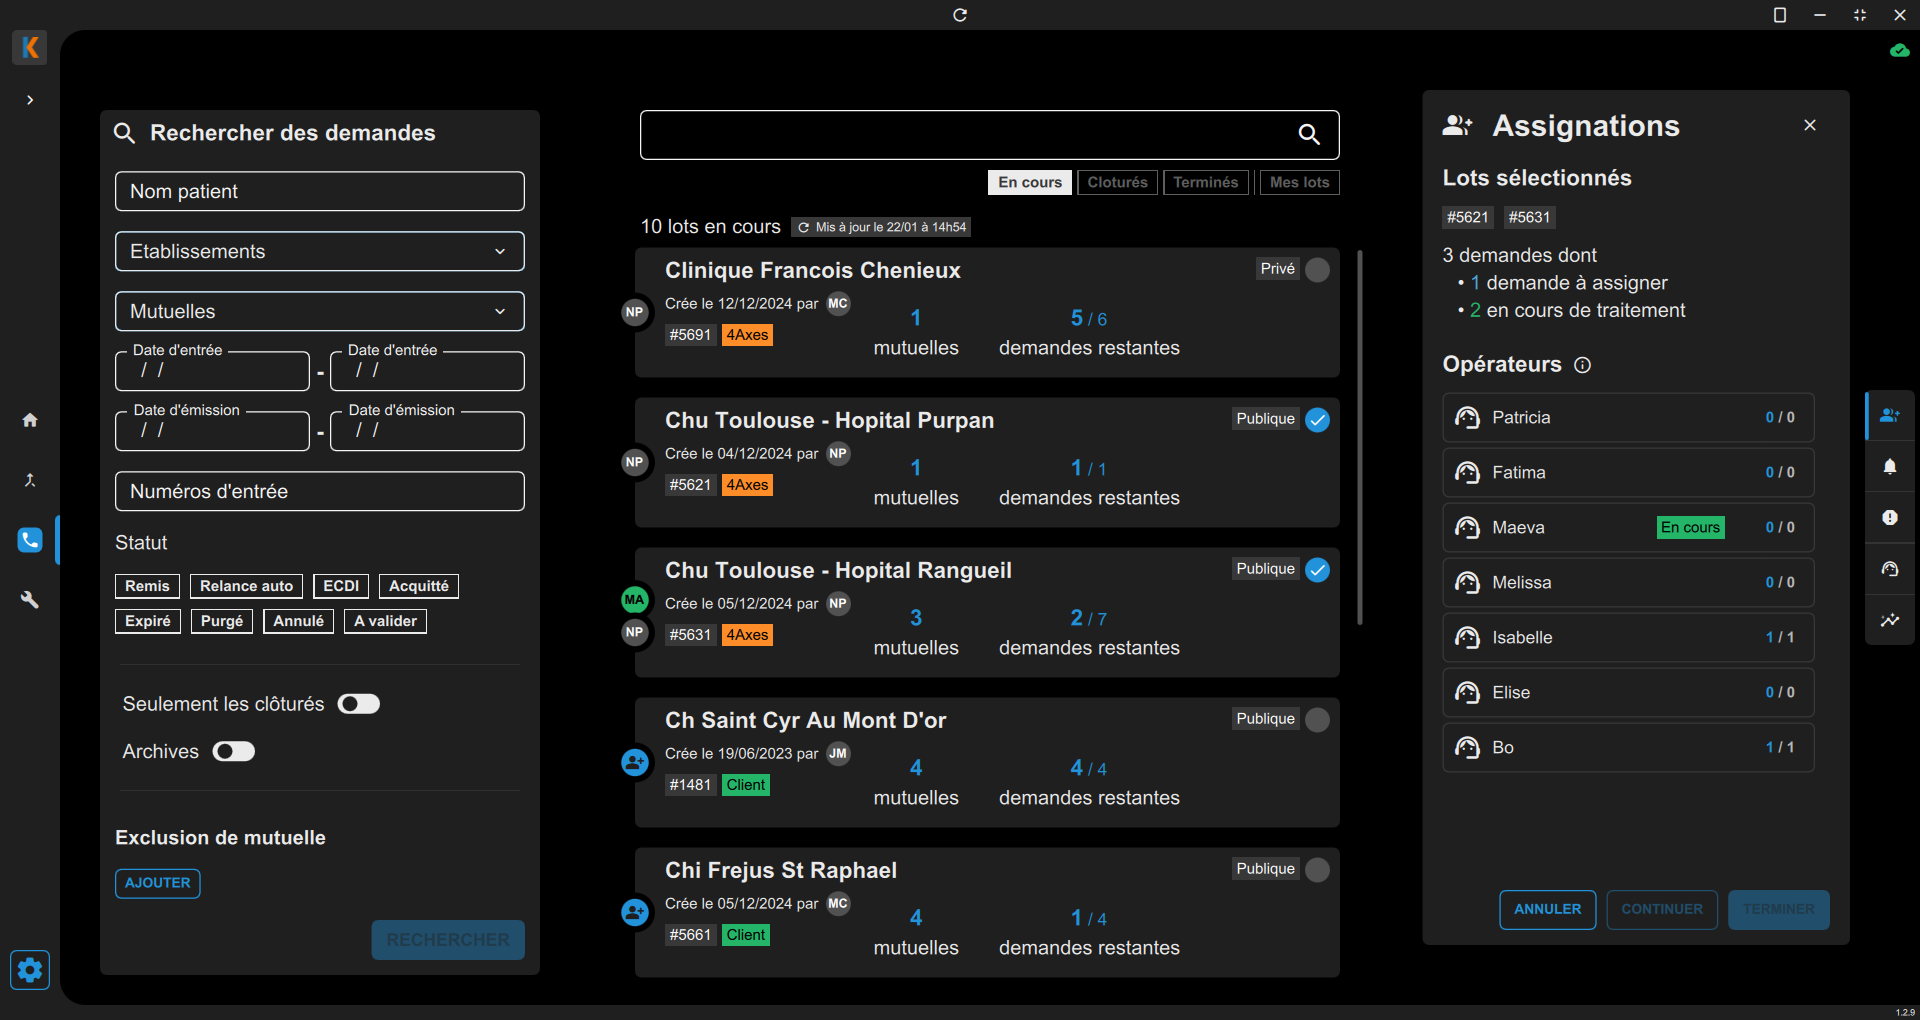The image size is (1920, 1020).
Task: Click the green MA avatar beside Hopital Rangueil
Action: coord(634,600)
